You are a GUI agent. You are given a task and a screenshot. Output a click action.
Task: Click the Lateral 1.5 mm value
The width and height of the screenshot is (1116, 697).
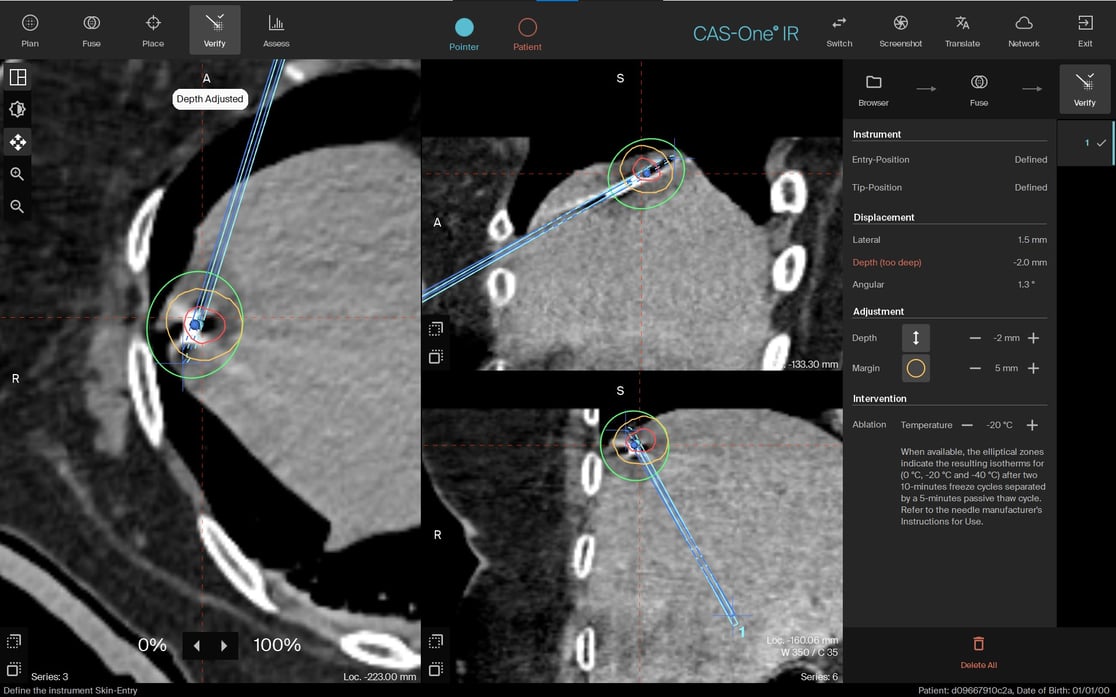tap(1032, 240)
